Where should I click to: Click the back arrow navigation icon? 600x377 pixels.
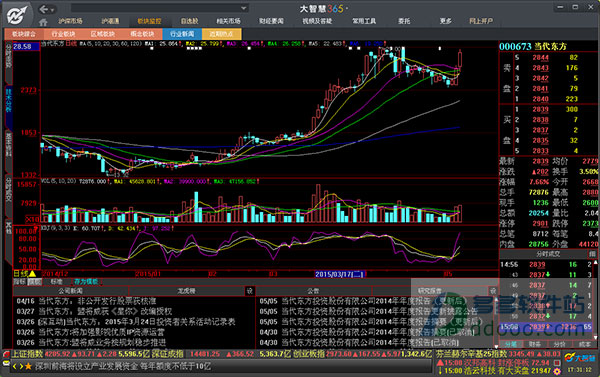point(44,9)
